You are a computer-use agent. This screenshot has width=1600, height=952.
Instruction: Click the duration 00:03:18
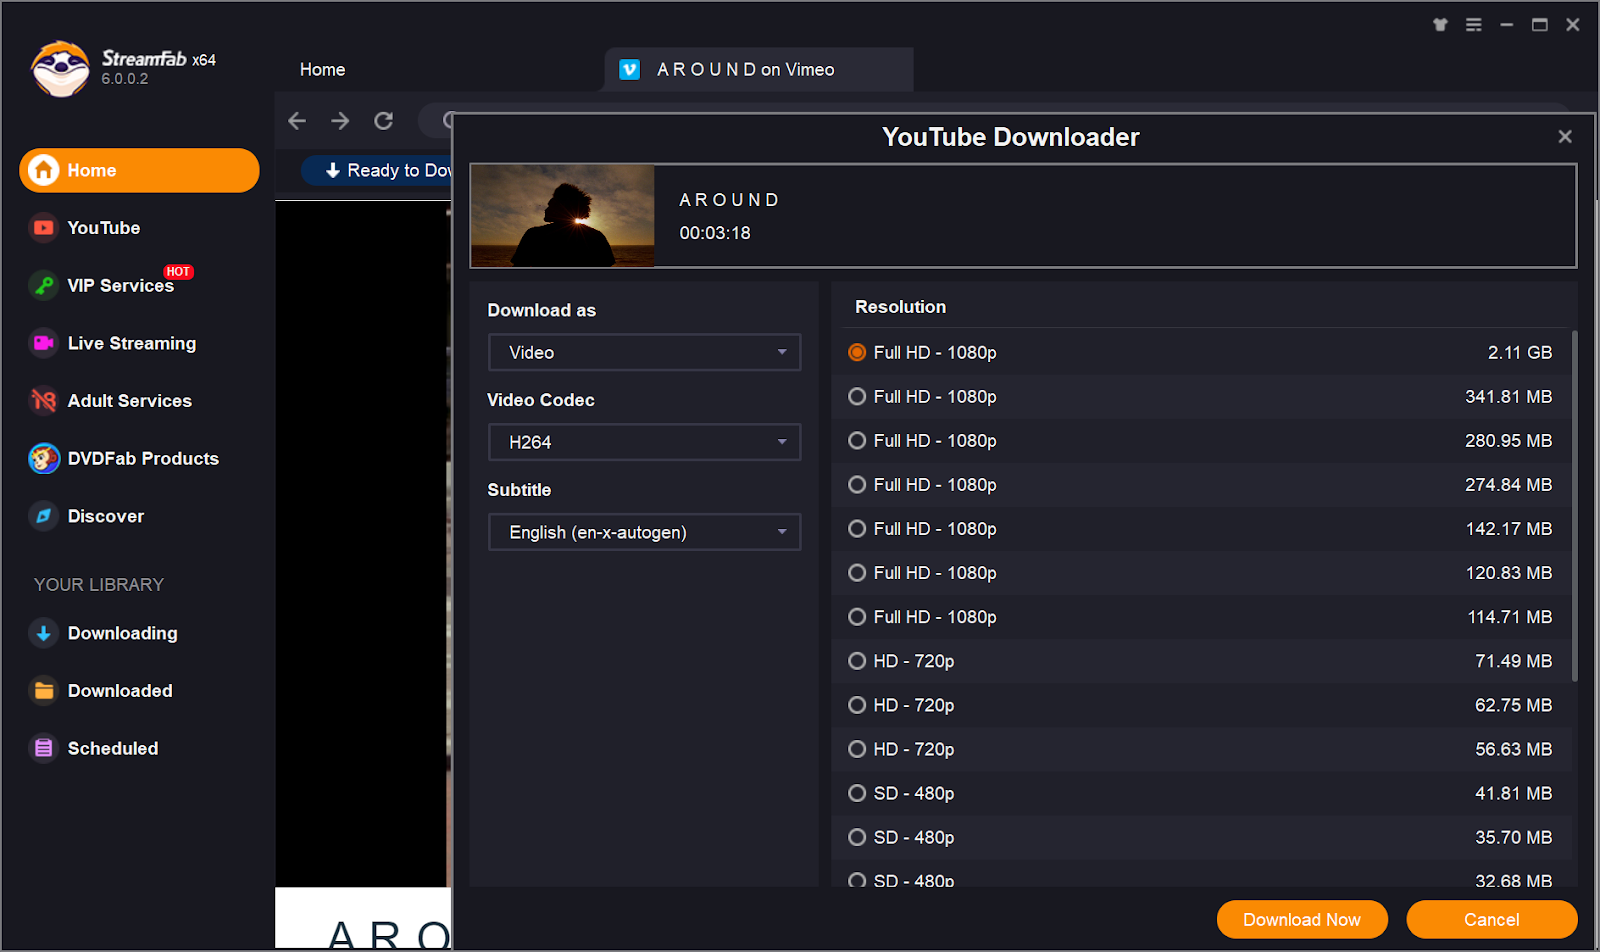(x=715, y=233)
